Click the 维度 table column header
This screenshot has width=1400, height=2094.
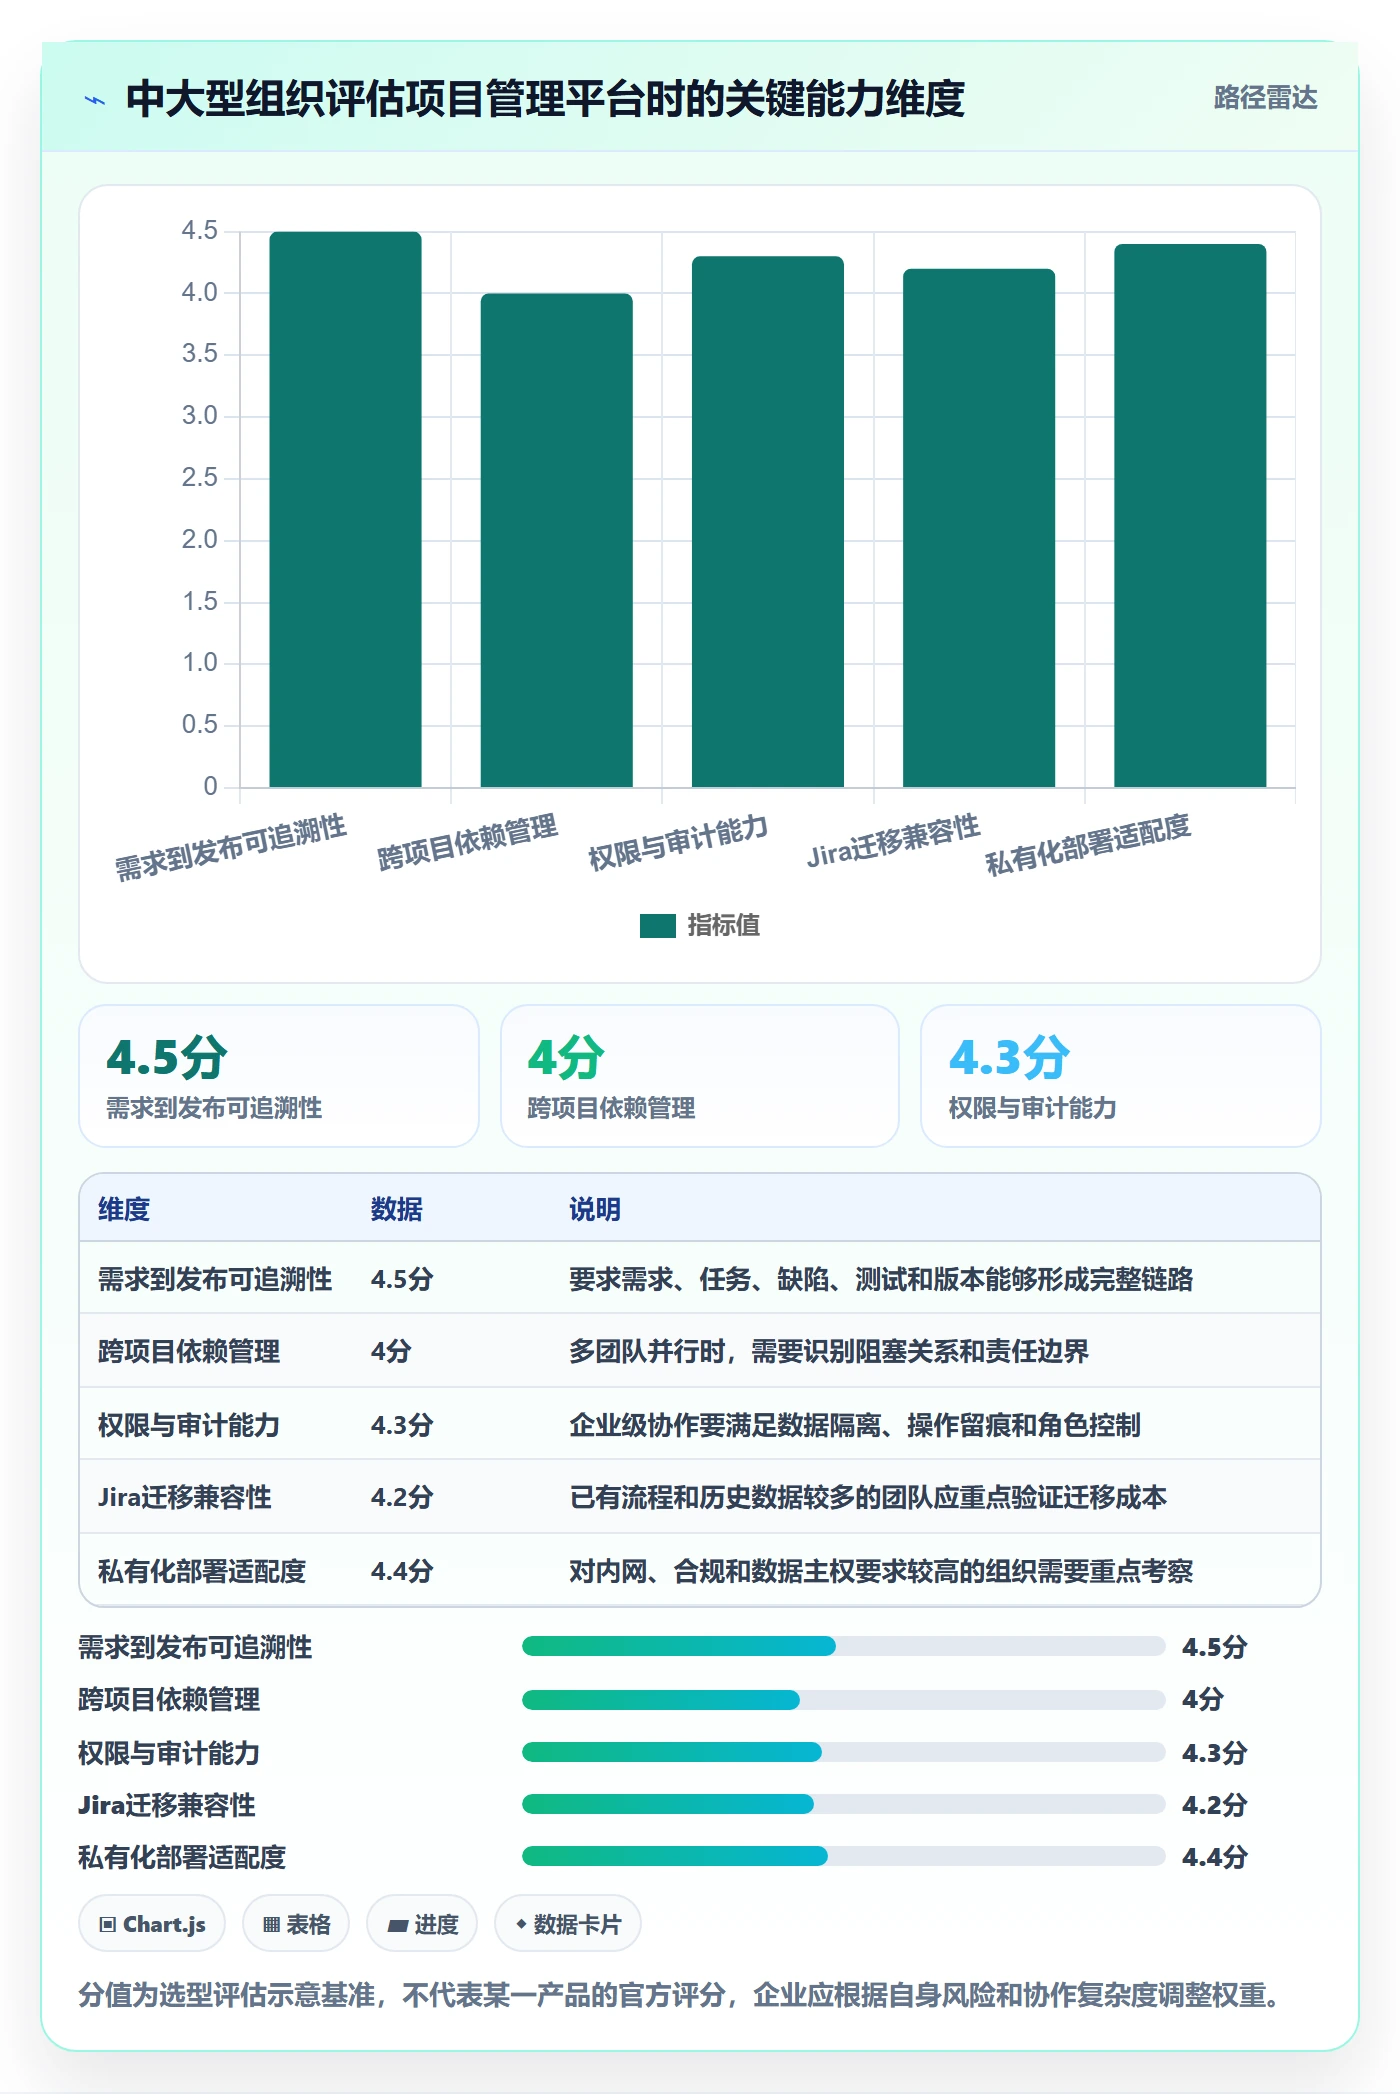tap(124, 1209)
